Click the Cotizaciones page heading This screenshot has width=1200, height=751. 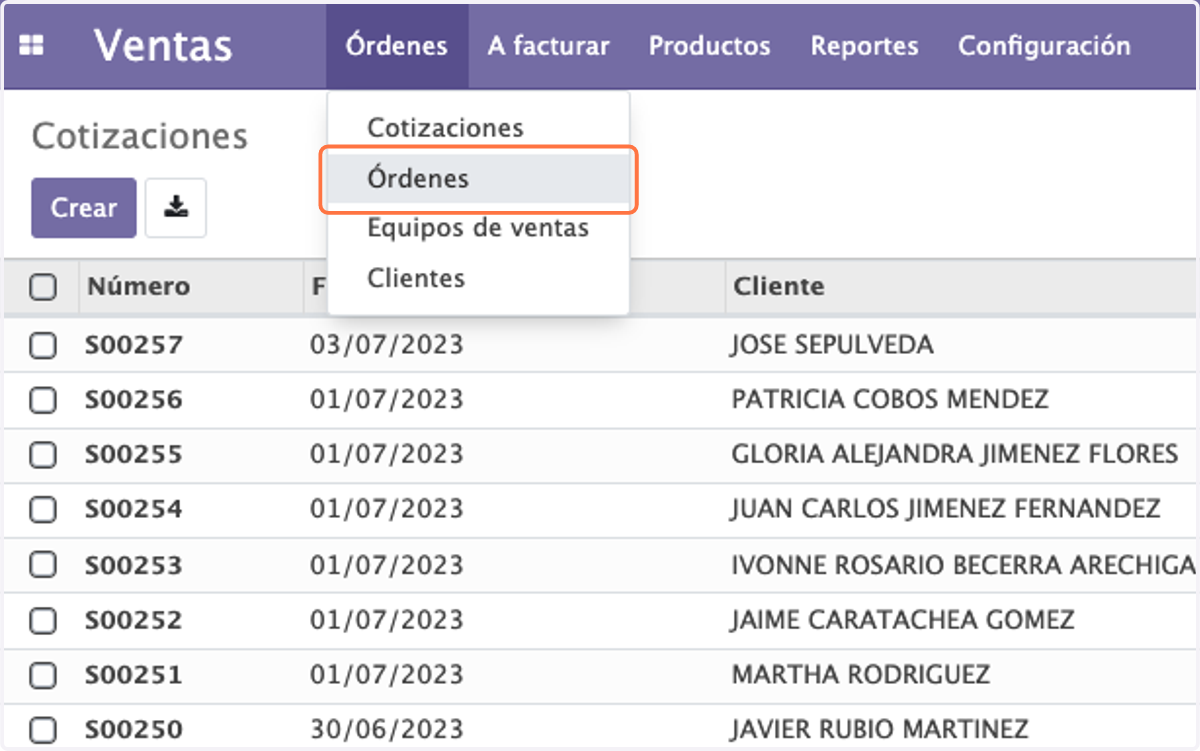pyautogui.click(x=140, y=136)
